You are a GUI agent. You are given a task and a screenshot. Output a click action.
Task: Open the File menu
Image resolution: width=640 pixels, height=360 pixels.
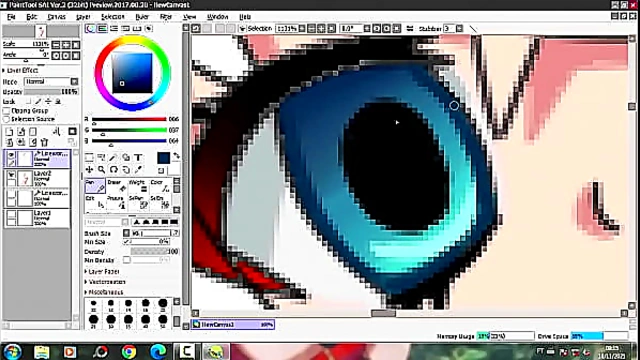tap(11, 17)
